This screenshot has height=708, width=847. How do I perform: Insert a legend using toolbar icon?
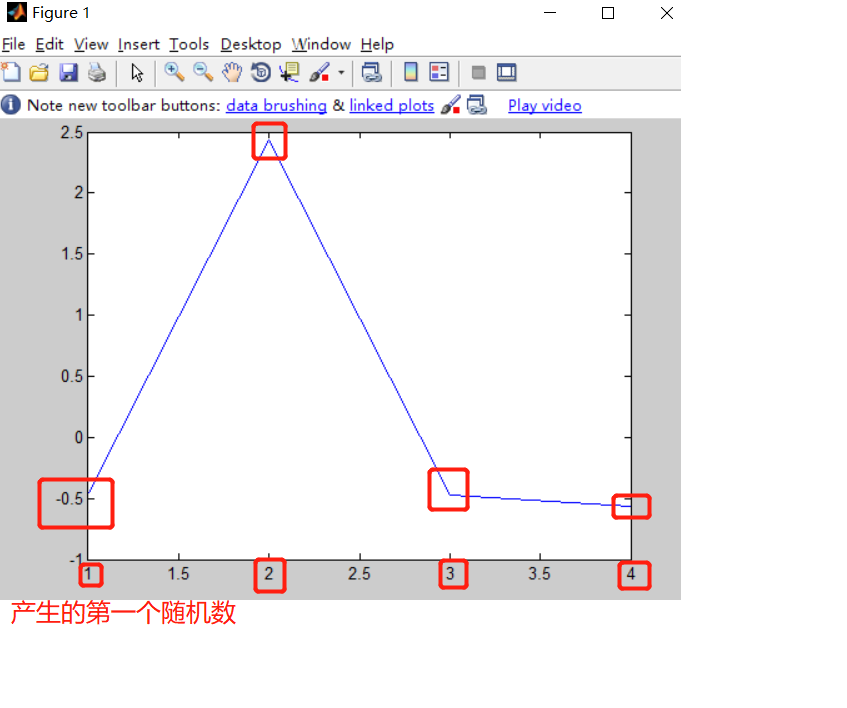tap(438, 72)
